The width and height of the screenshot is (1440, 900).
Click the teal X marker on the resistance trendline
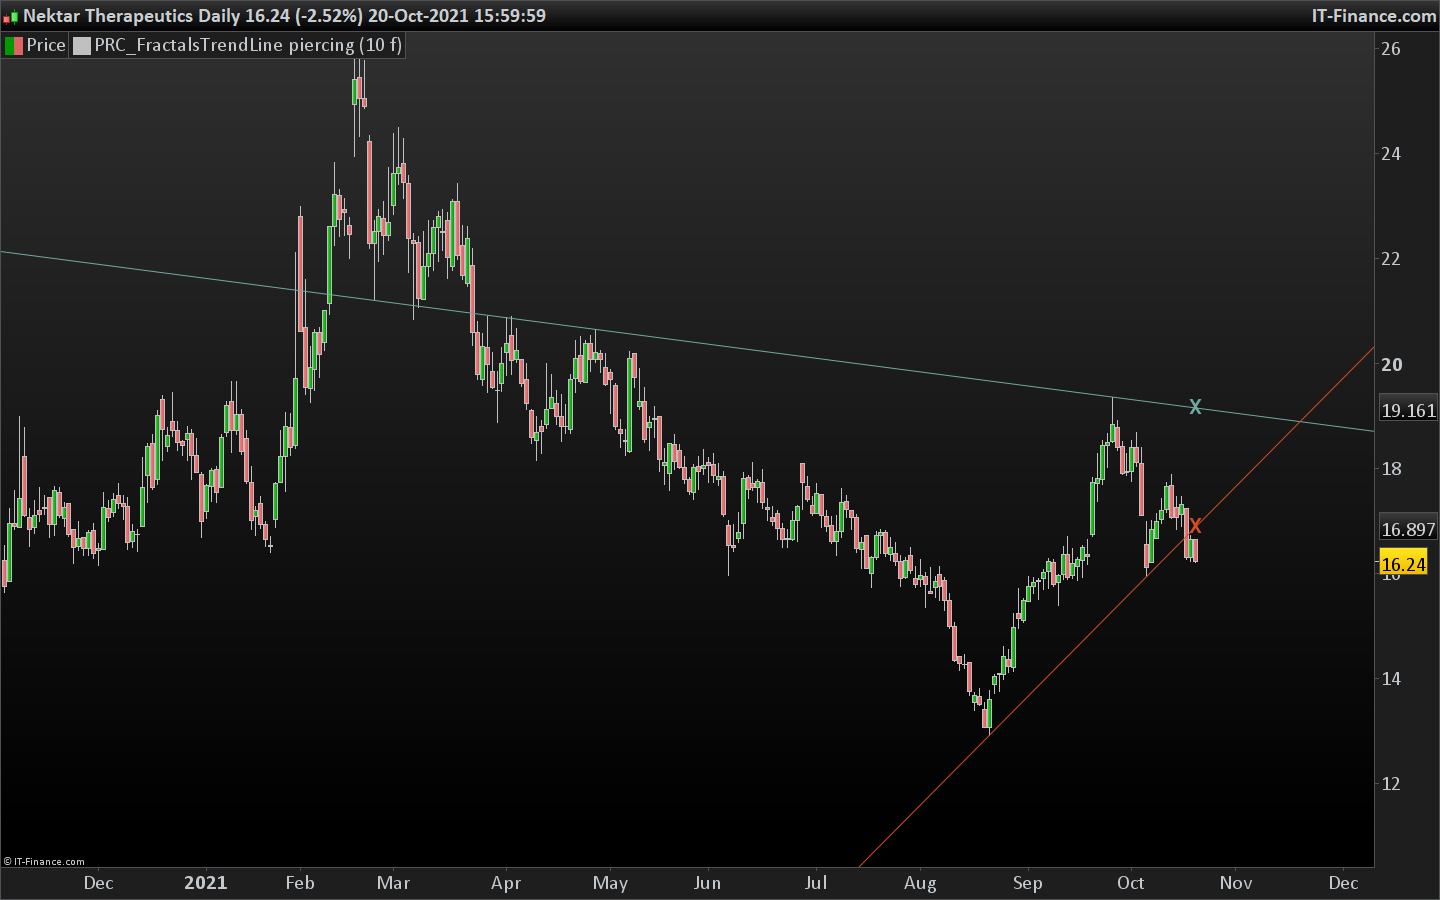(1195, 407)
